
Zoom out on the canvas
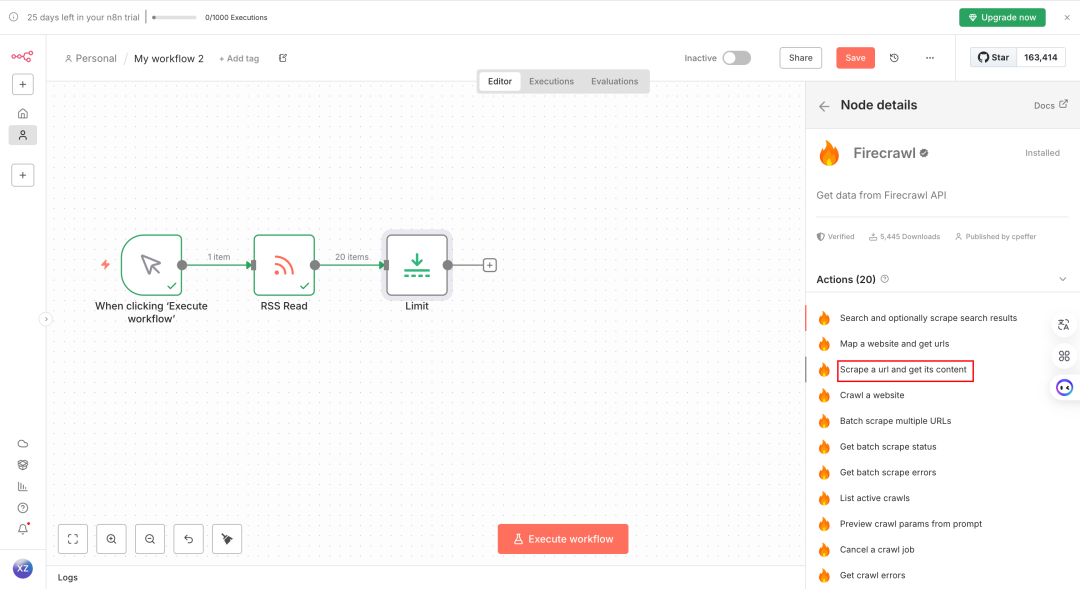coord(150,539)
